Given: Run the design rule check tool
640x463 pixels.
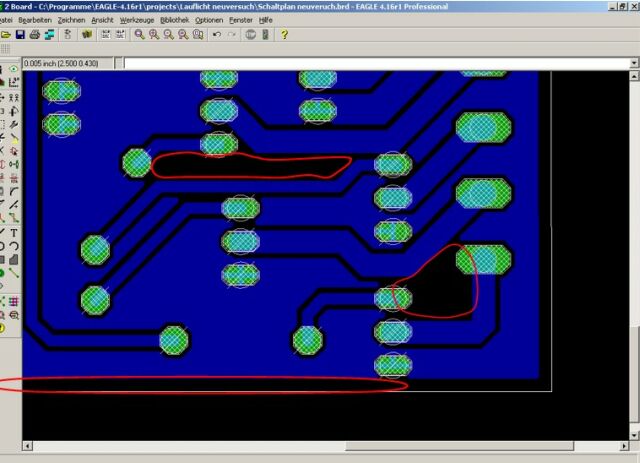Looking at the screenshot, I should click(14, 315).
